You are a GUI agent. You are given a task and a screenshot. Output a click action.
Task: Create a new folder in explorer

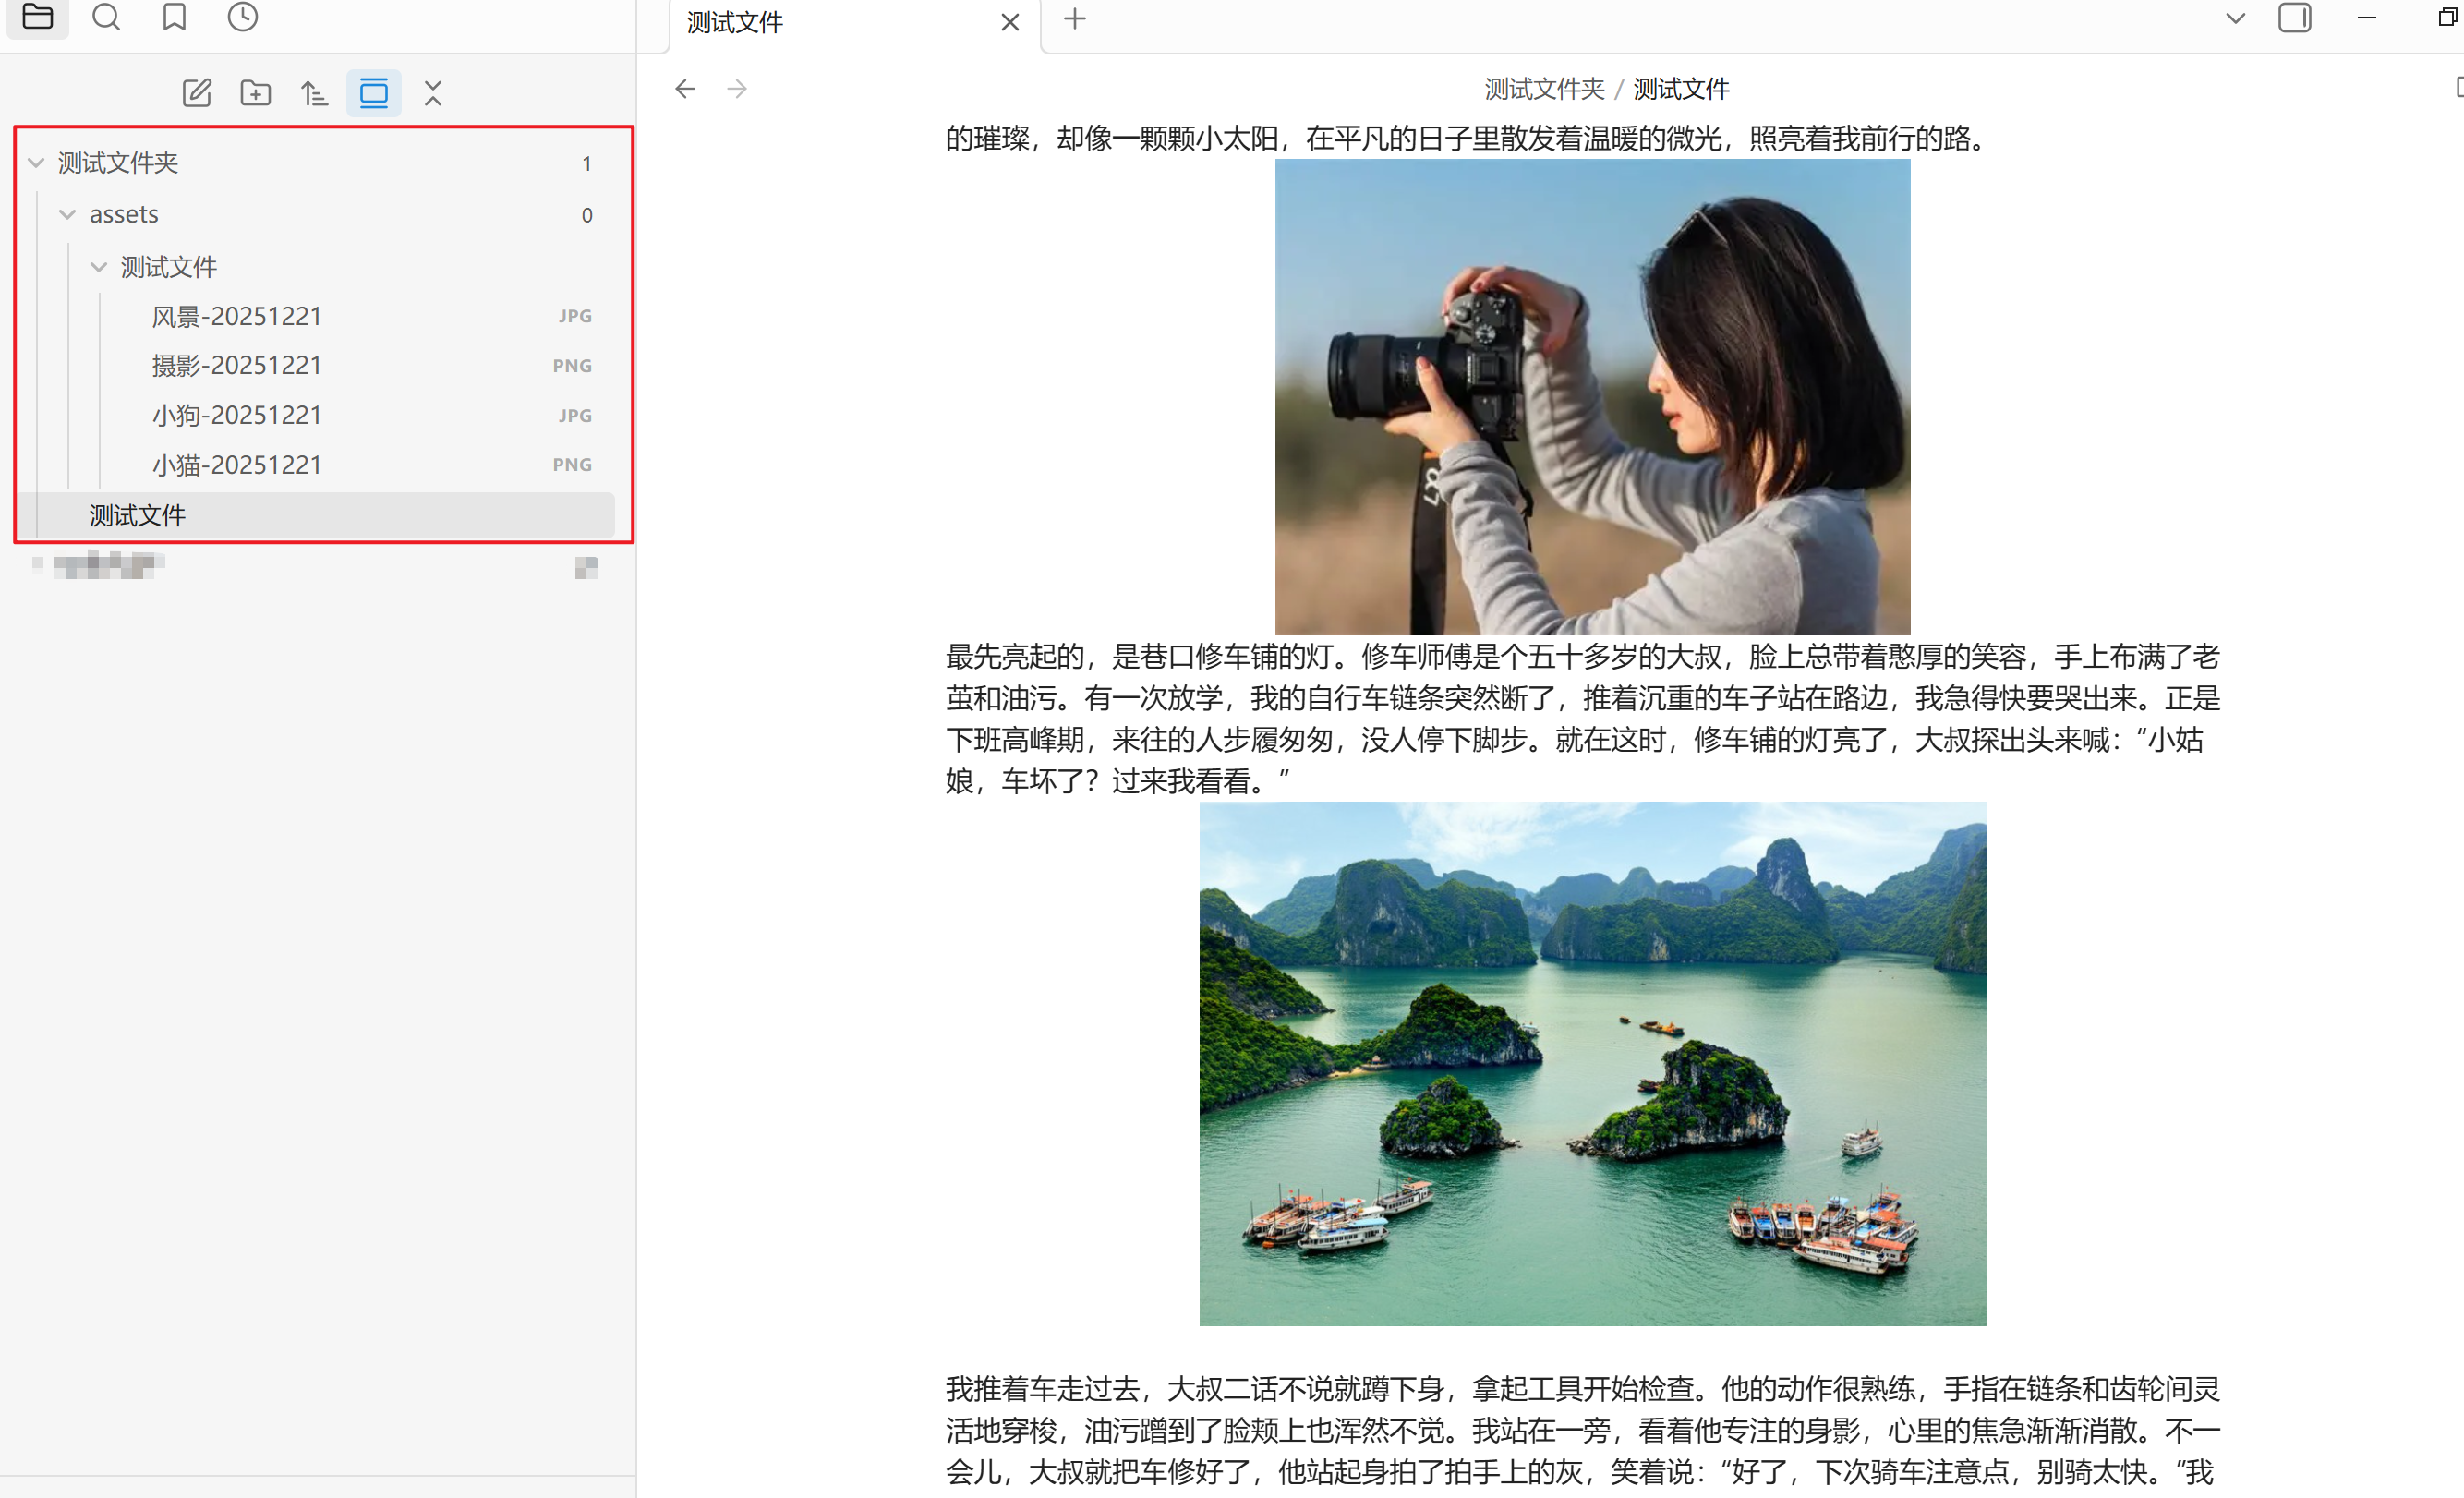tap(255, 93)
